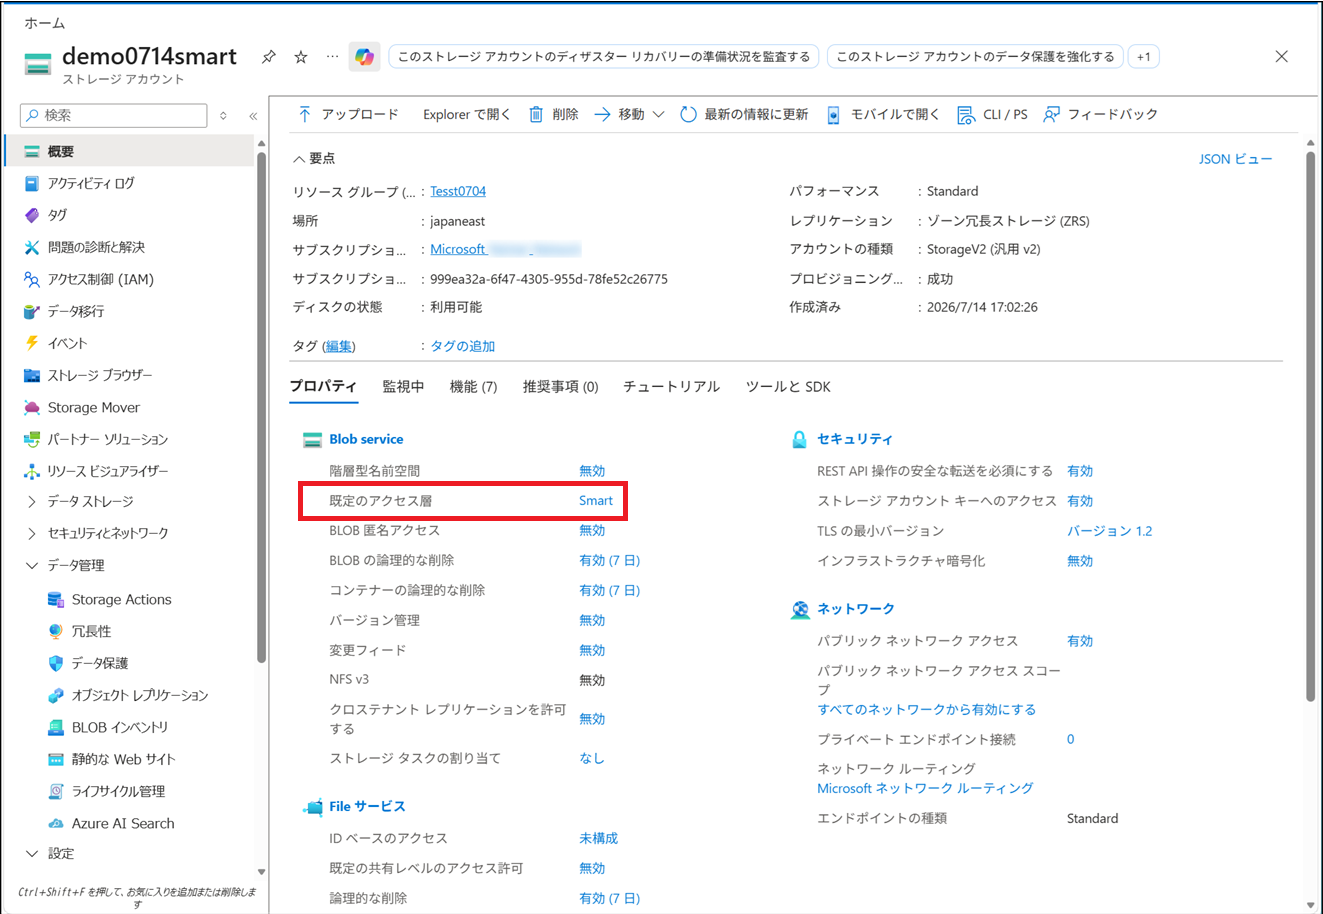Click the データ移行 icon in the sidebar
Image resolution: width=1323 pixels, height=914 pixels.
(x=32, y=311)
